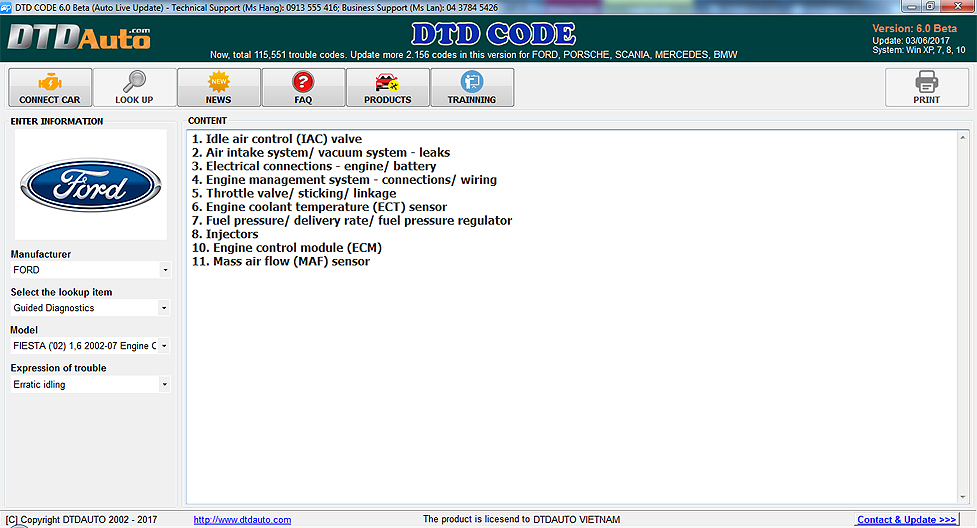
Task: Select line 8 Injectors
Action: point(225,234)
